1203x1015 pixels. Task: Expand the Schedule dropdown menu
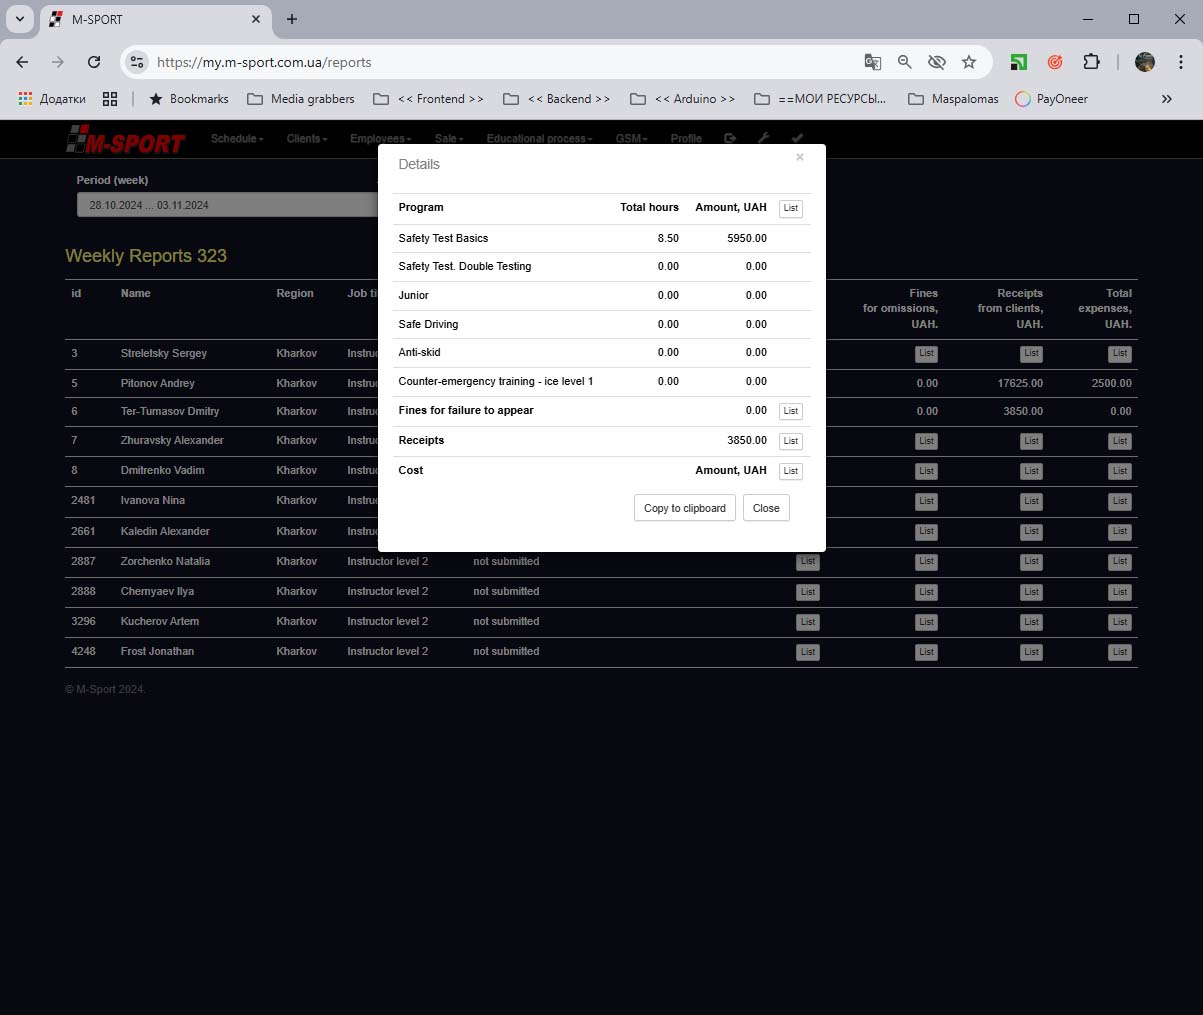237,138
